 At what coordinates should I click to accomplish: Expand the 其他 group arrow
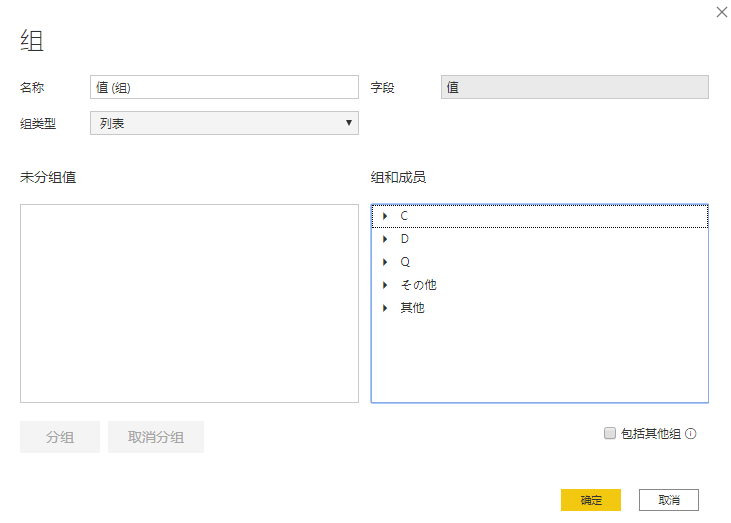click(x=385, y=308)
